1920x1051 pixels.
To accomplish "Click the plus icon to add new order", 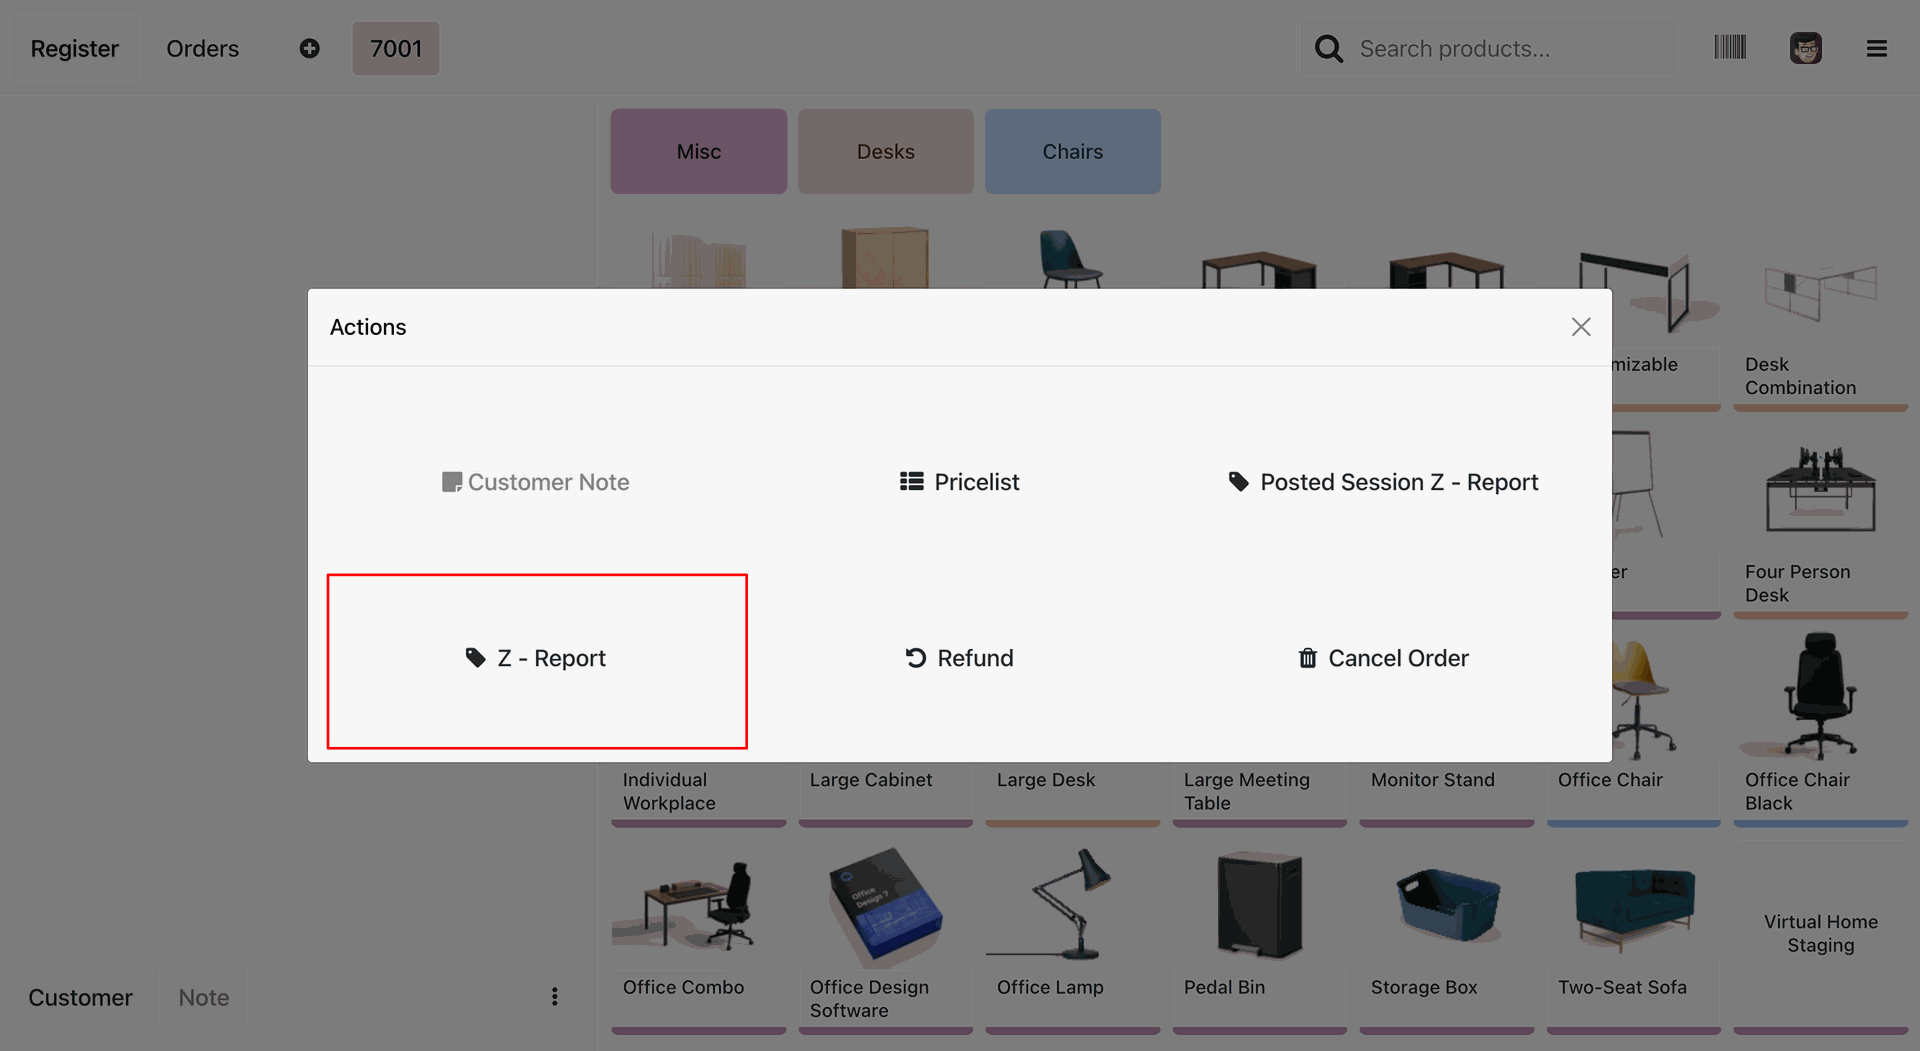I will pos(310,48).
